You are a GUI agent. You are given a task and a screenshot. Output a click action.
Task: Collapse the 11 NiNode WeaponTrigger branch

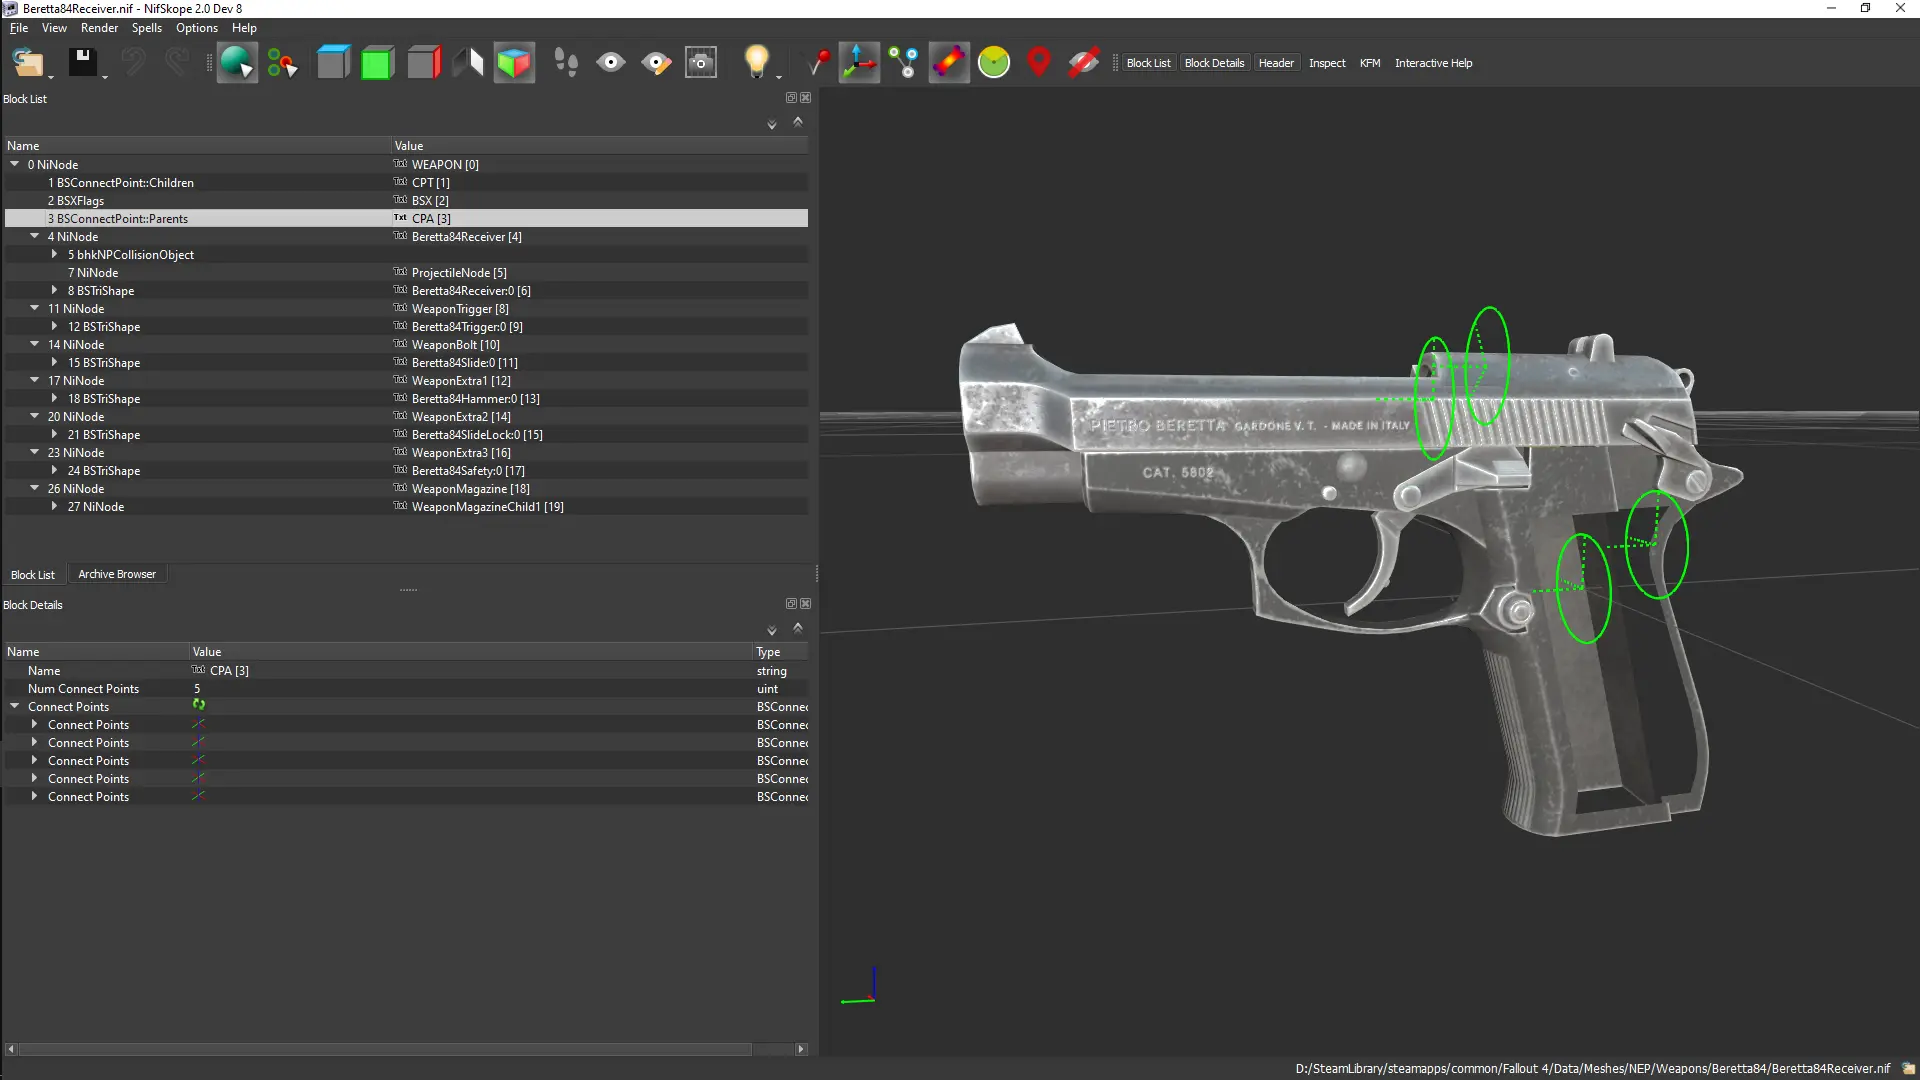click(x=35, y=308)
